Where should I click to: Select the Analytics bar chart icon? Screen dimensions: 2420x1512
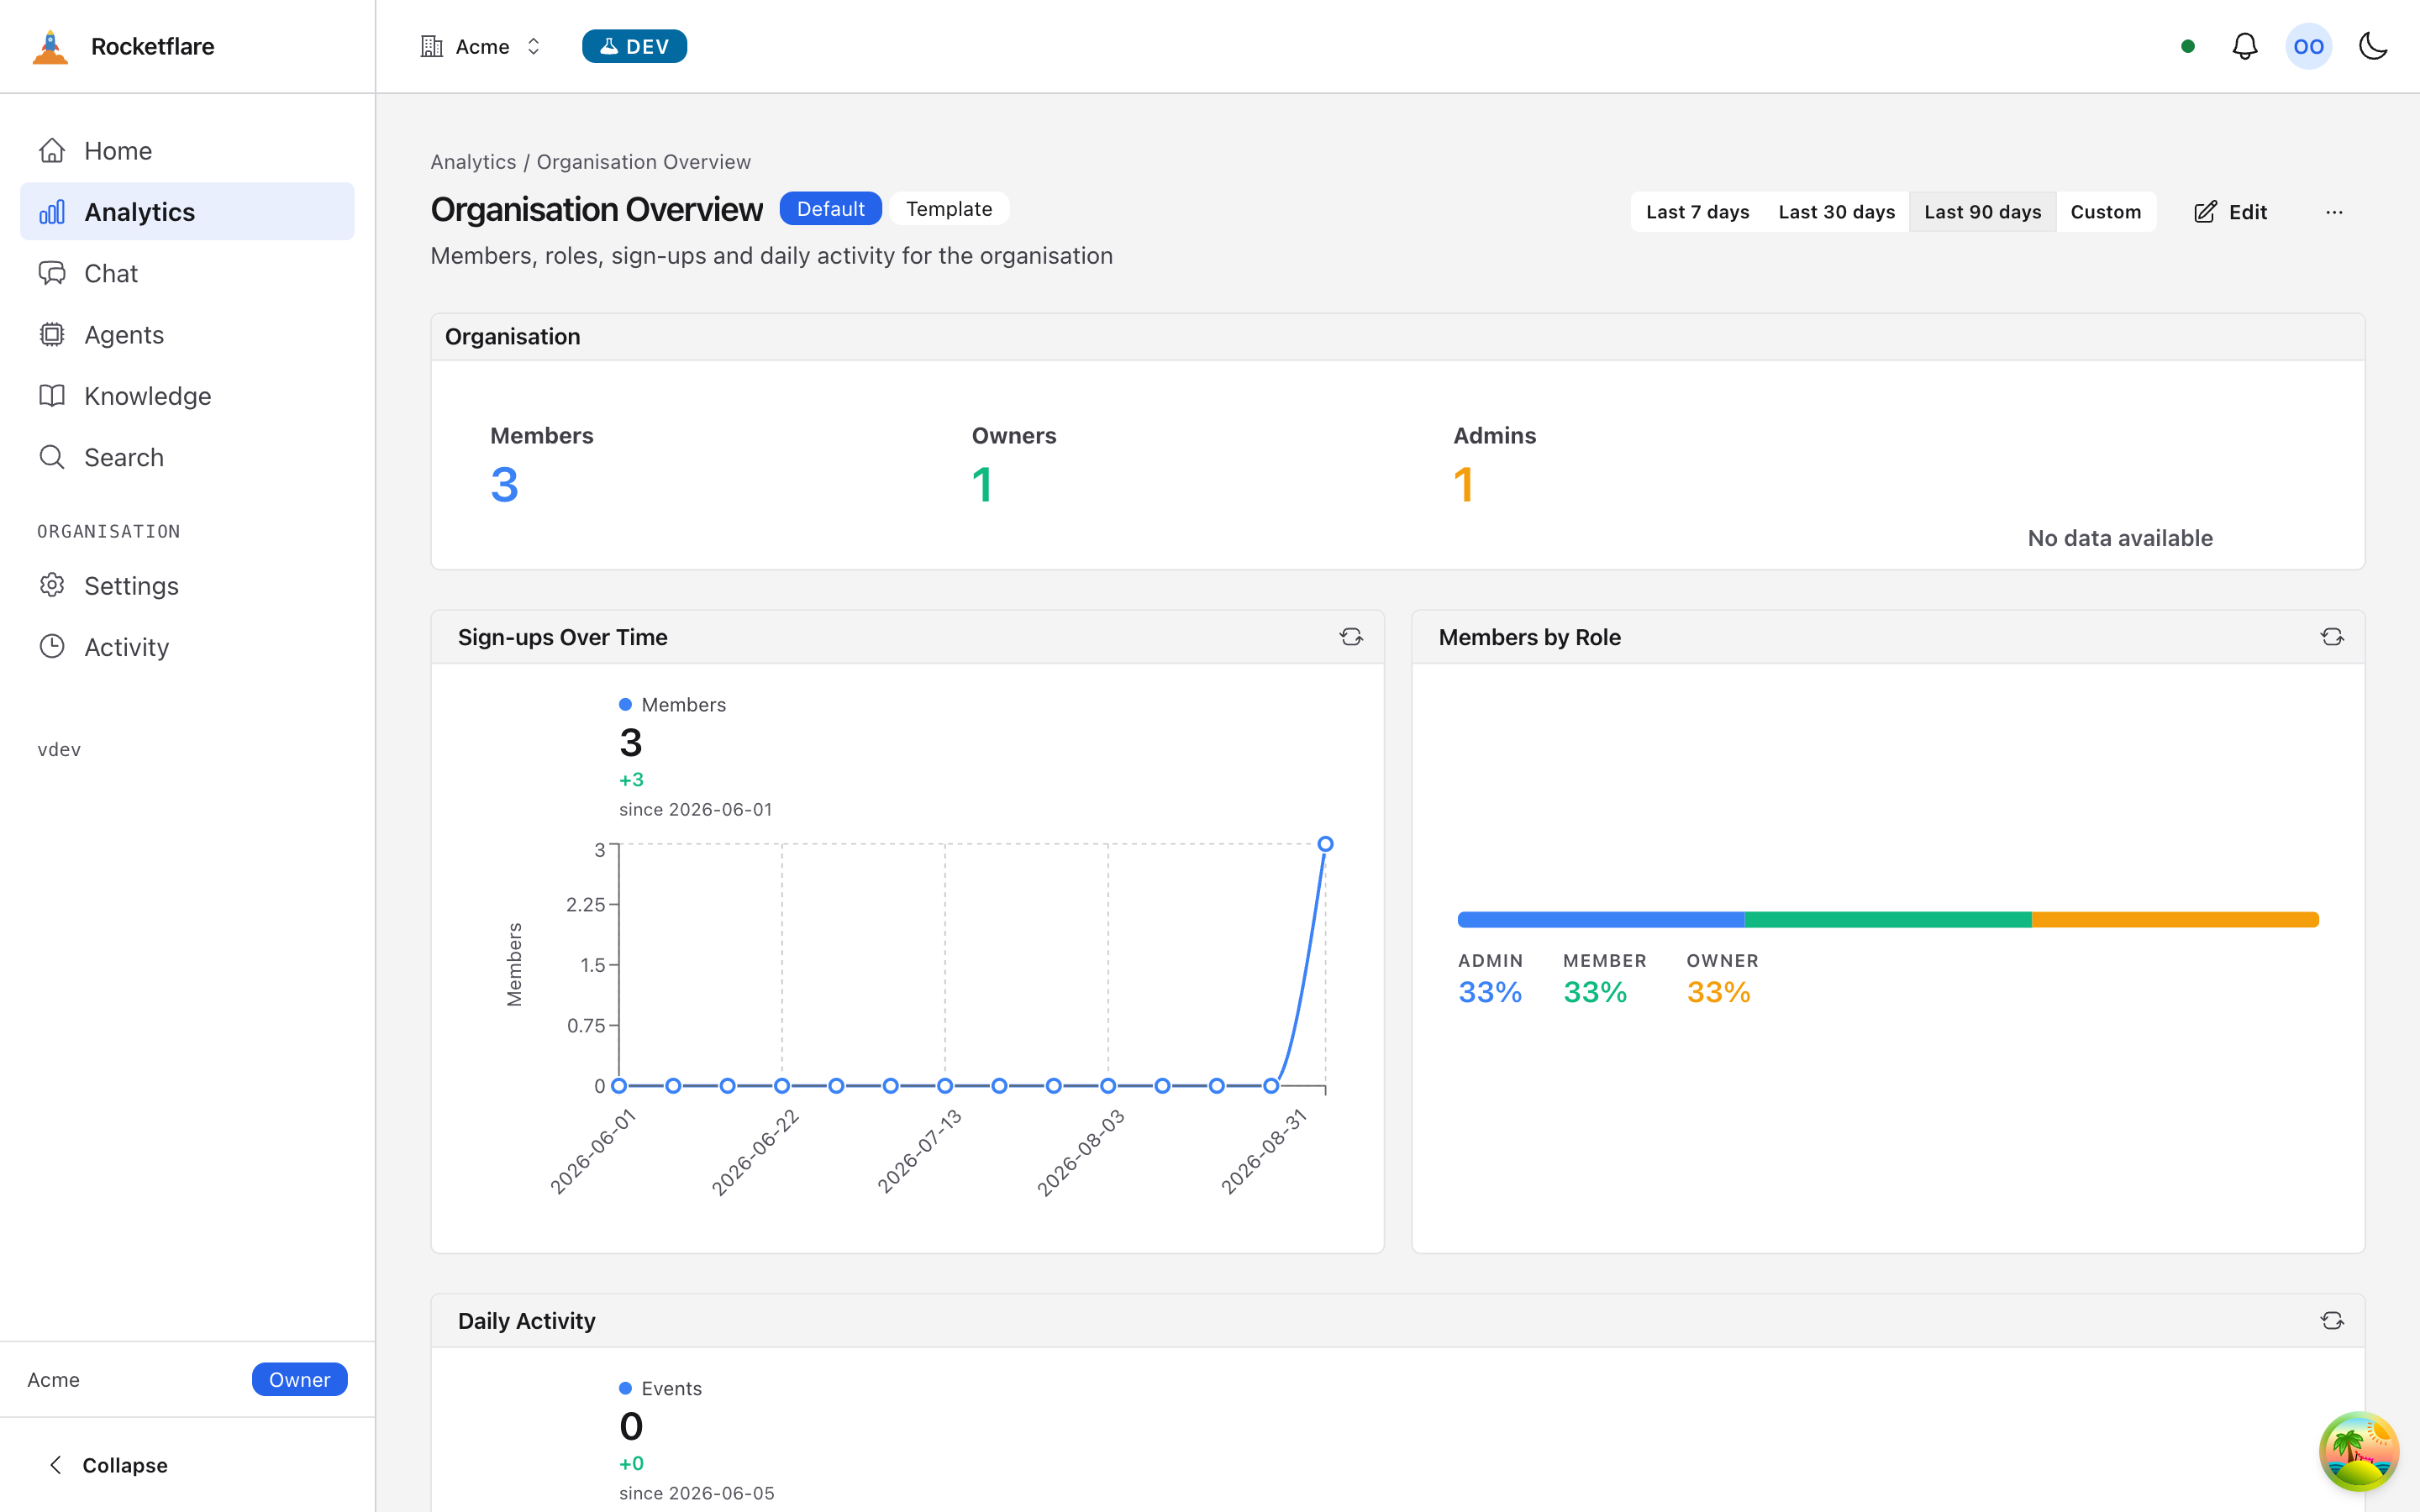(52, 212)
